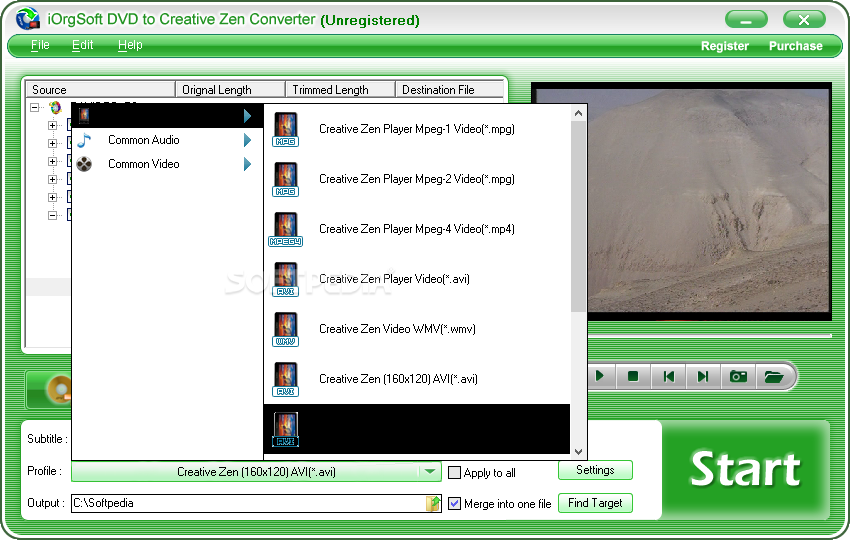Open the Profile dropdown arrow
This screenshot has height=540, width=850.
pos(430,472)
